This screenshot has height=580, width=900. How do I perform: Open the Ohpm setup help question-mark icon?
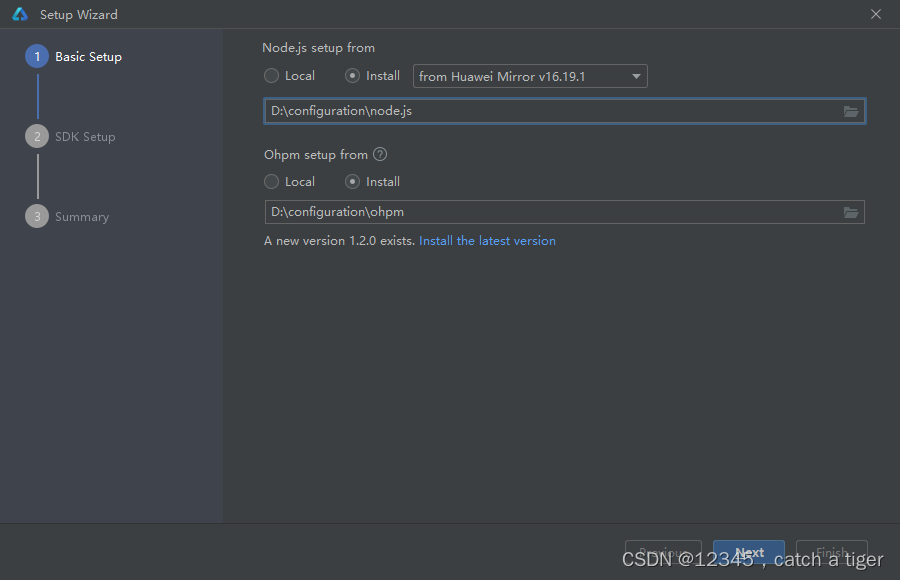pos(380,154)
